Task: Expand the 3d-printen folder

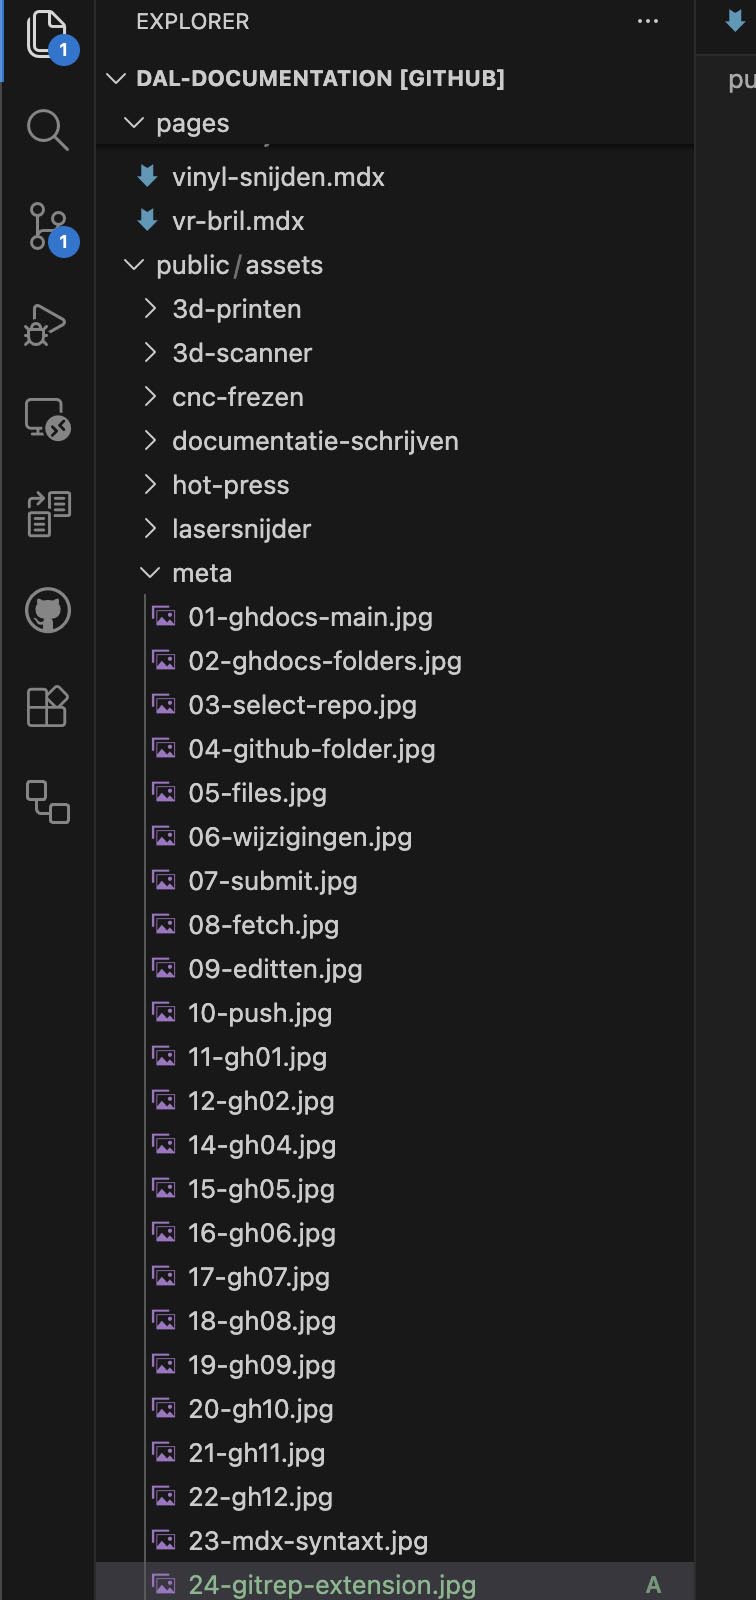Action: (x=236, y=309)
